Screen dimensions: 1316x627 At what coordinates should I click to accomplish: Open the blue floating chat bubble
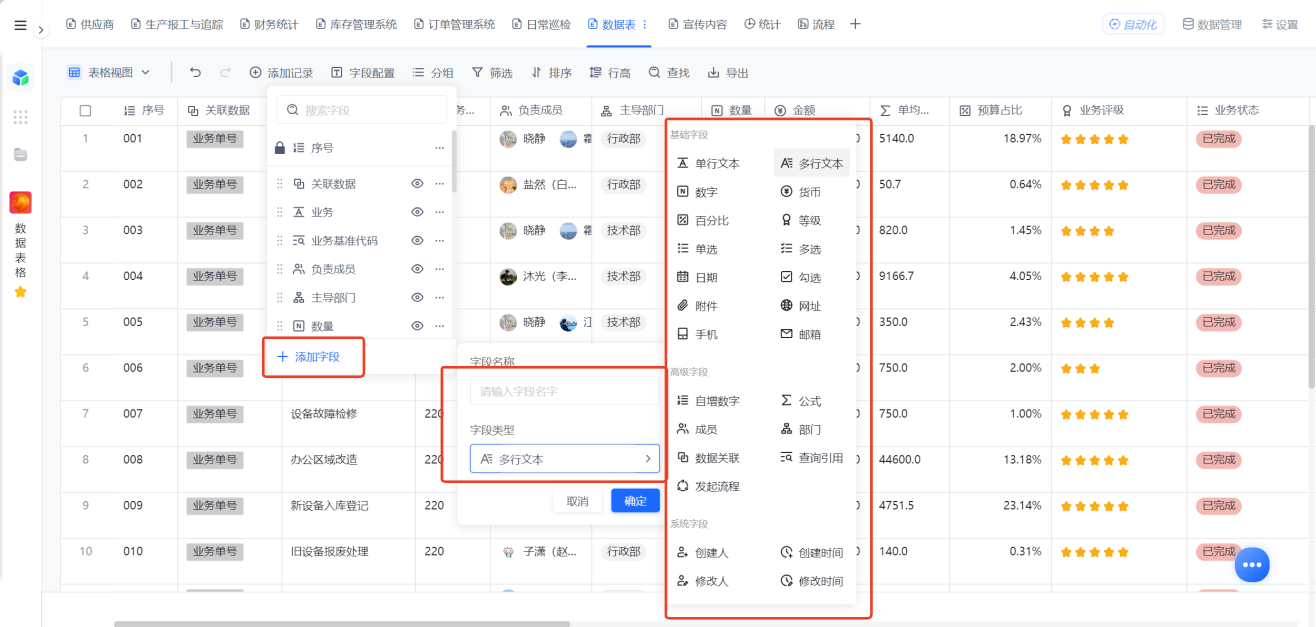(x=1252, y=565)
